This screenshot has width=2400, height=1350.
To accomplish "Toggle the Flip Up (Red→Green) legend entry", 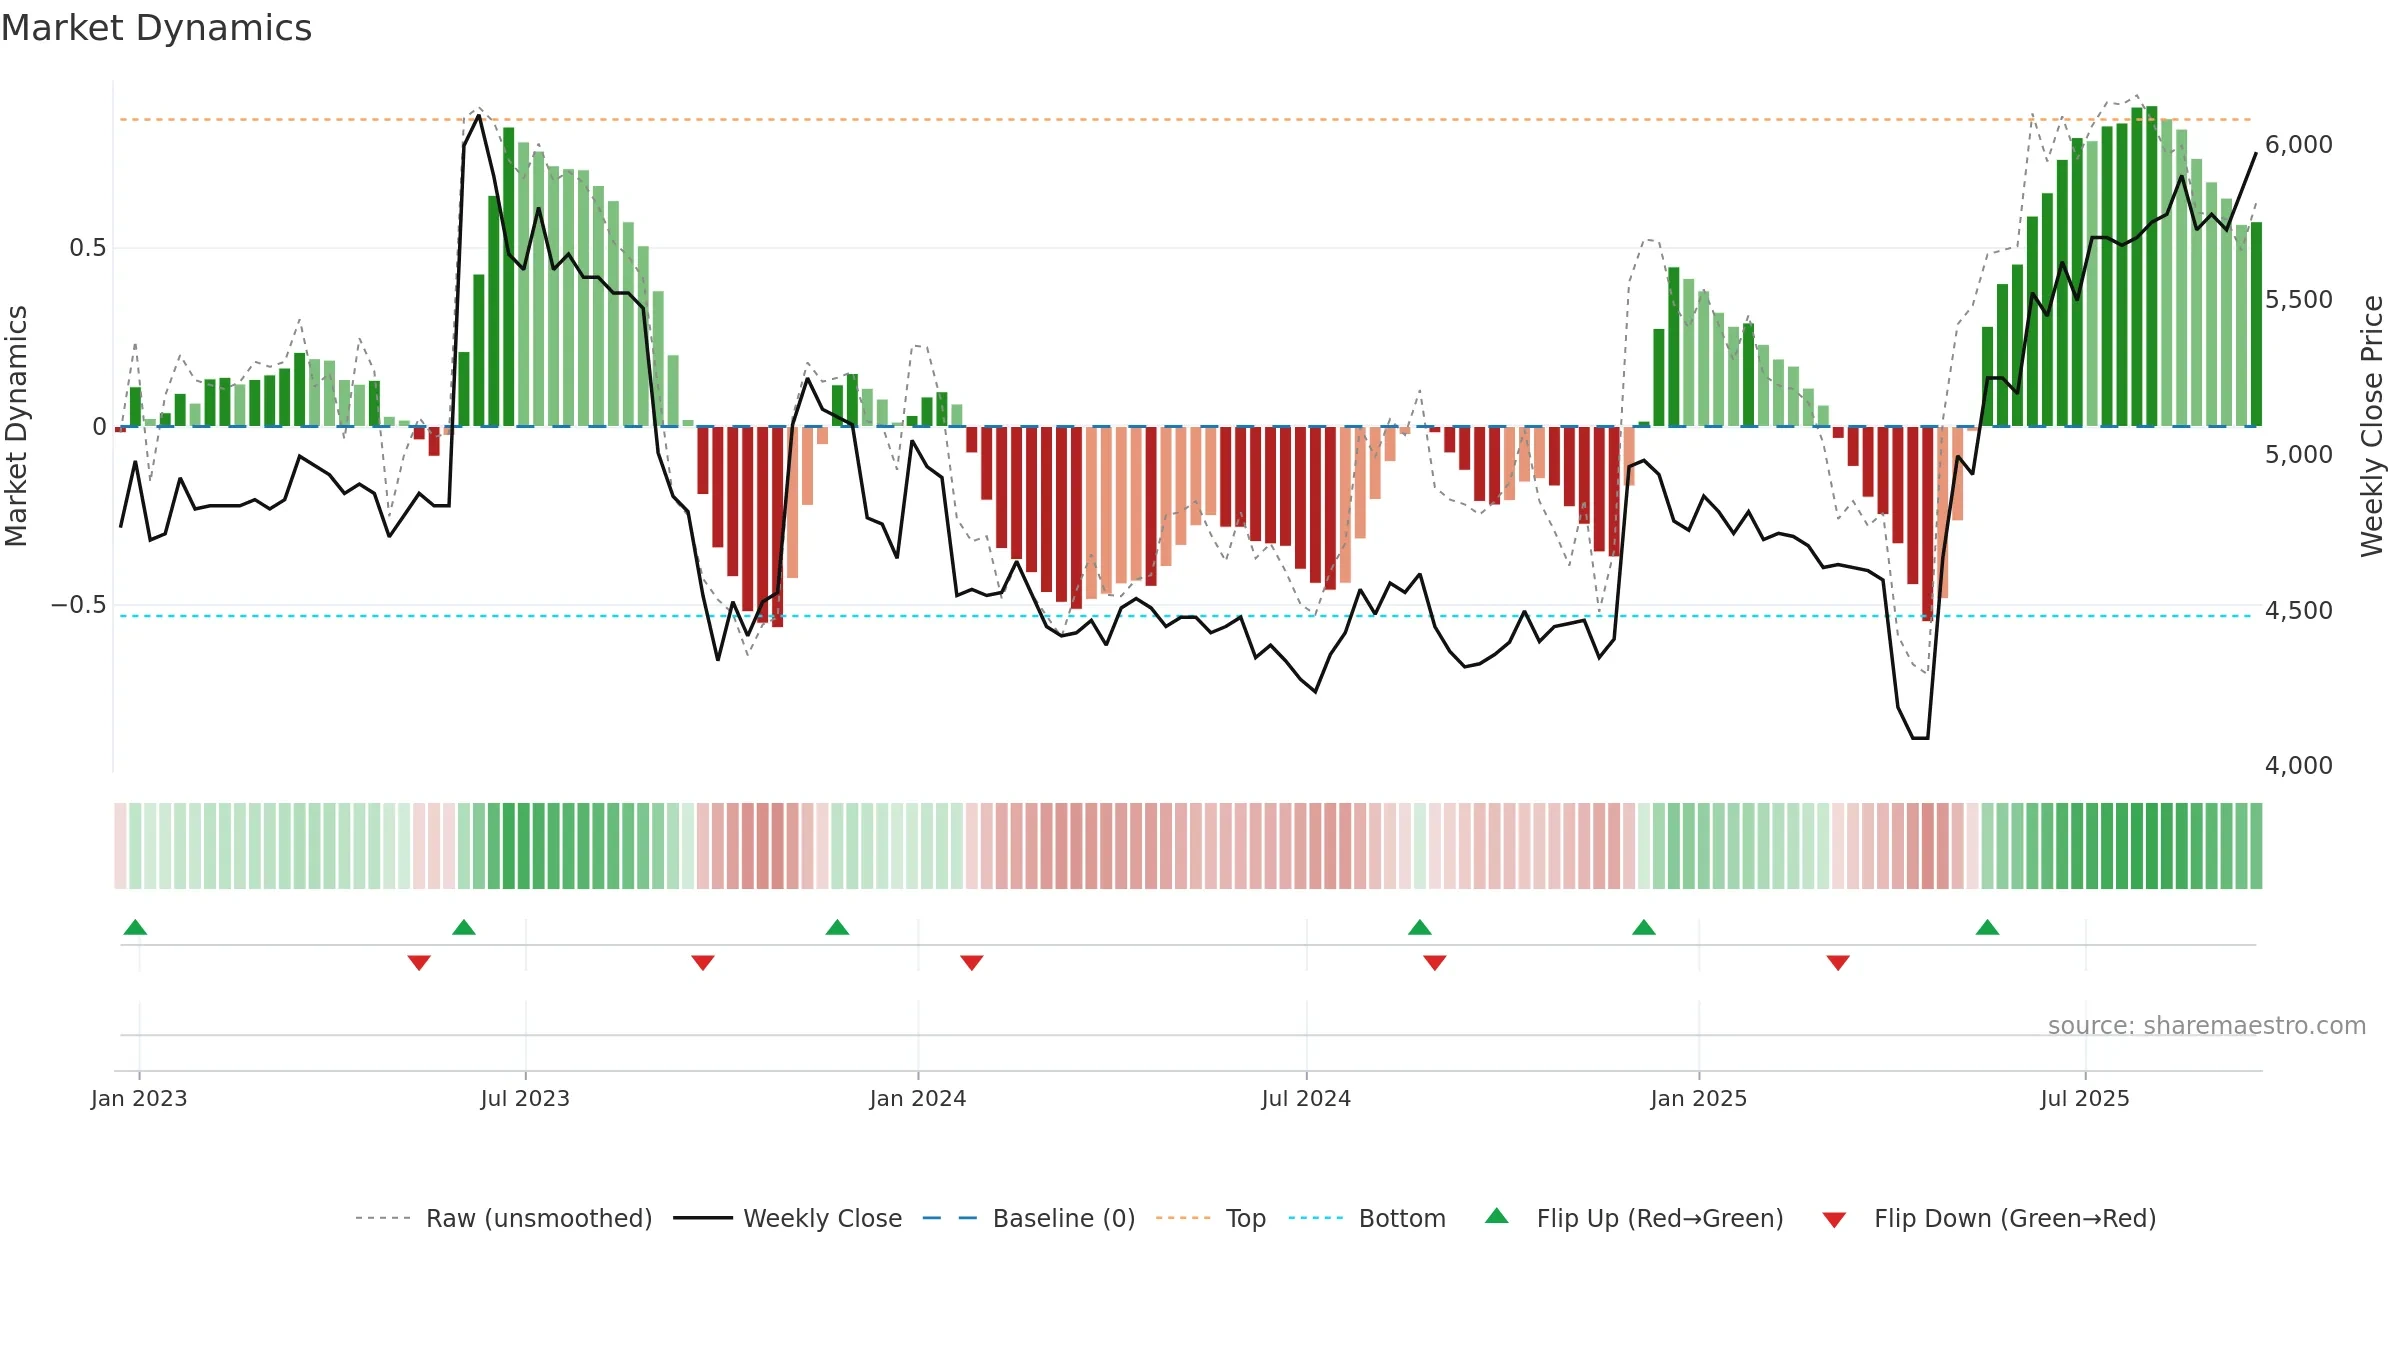I will click(1634, 1218).
